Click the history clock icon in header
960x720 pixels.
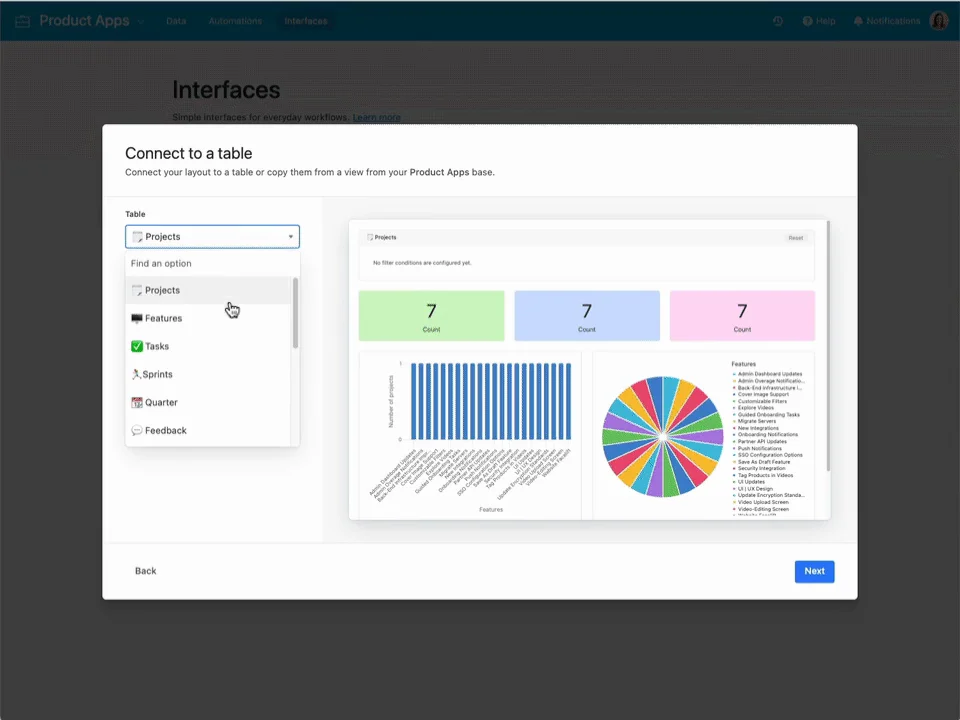778,21
